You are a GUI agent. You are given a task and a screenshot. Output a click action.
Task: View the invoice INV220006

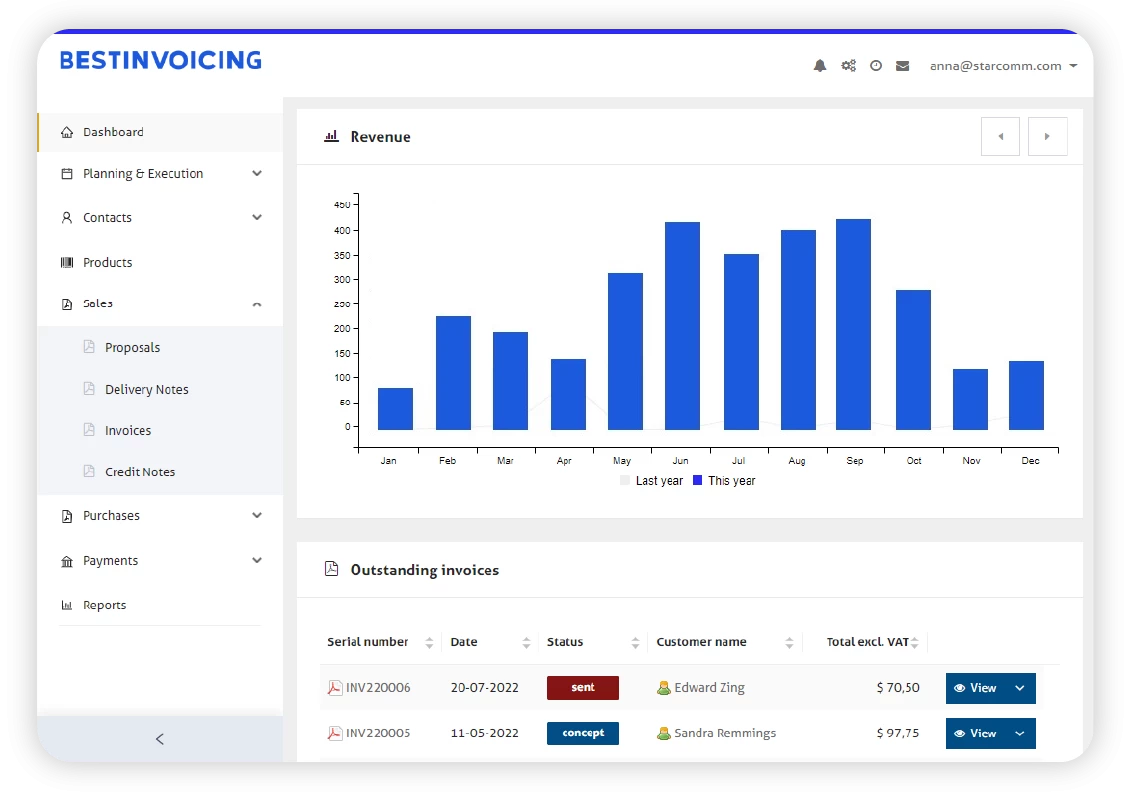(x=980, y=688)
